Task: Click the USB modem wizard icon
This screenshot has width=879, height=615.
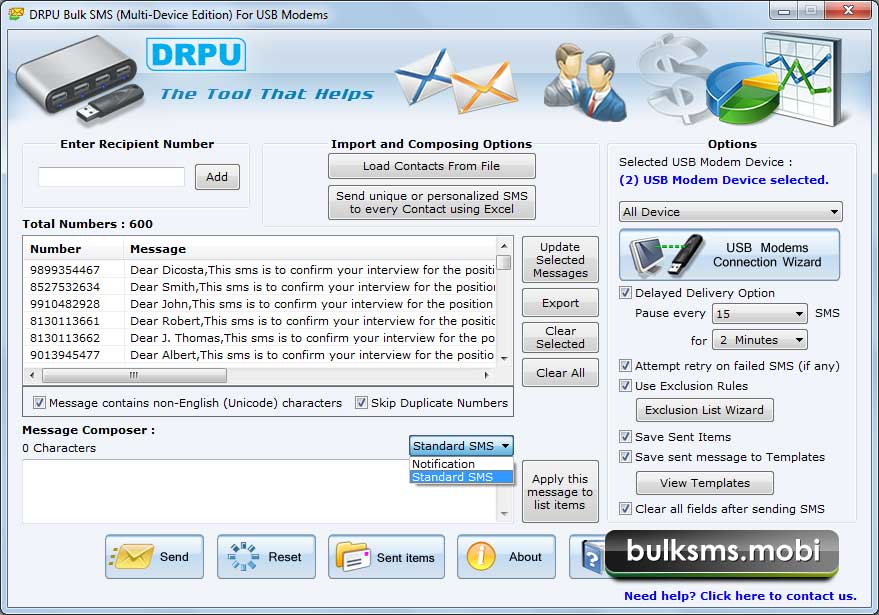Action: [x=667, y=255]
